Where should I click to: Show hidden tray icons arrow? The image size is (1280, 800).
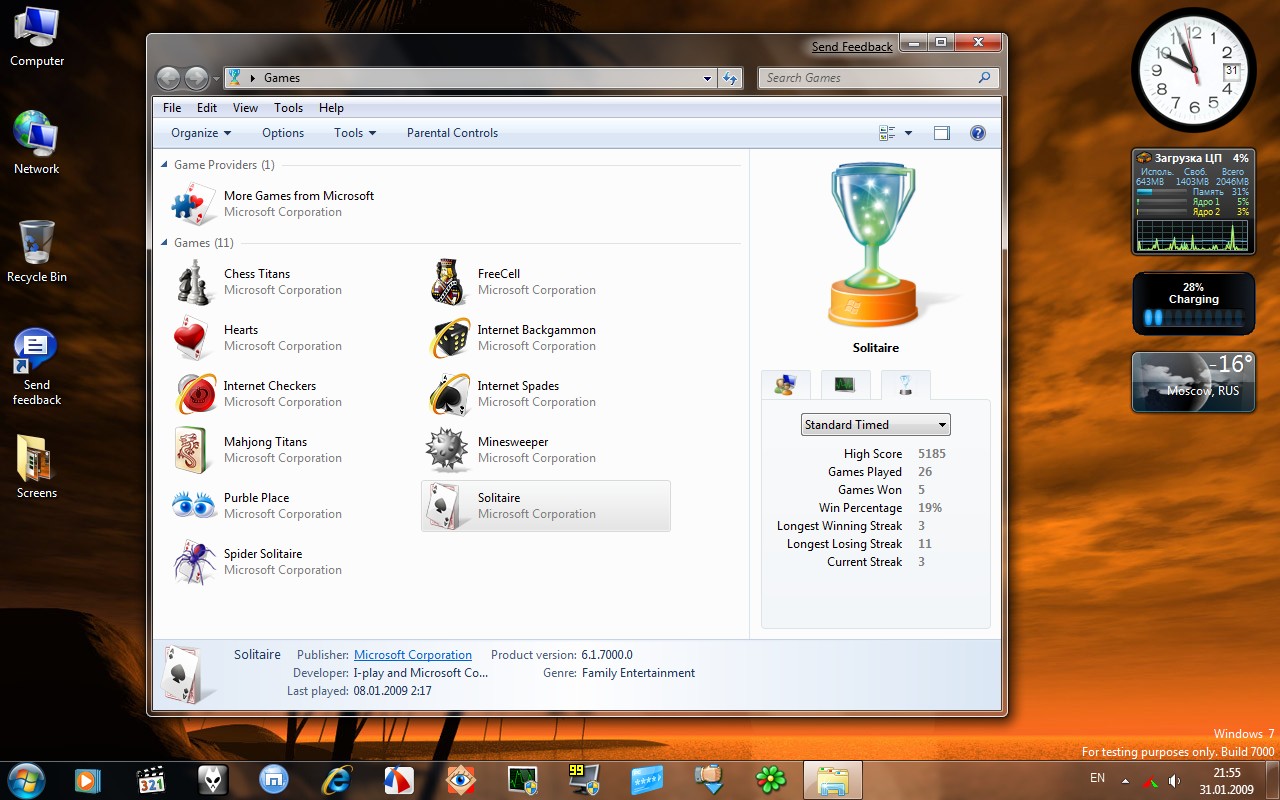tap(1125, 780)
